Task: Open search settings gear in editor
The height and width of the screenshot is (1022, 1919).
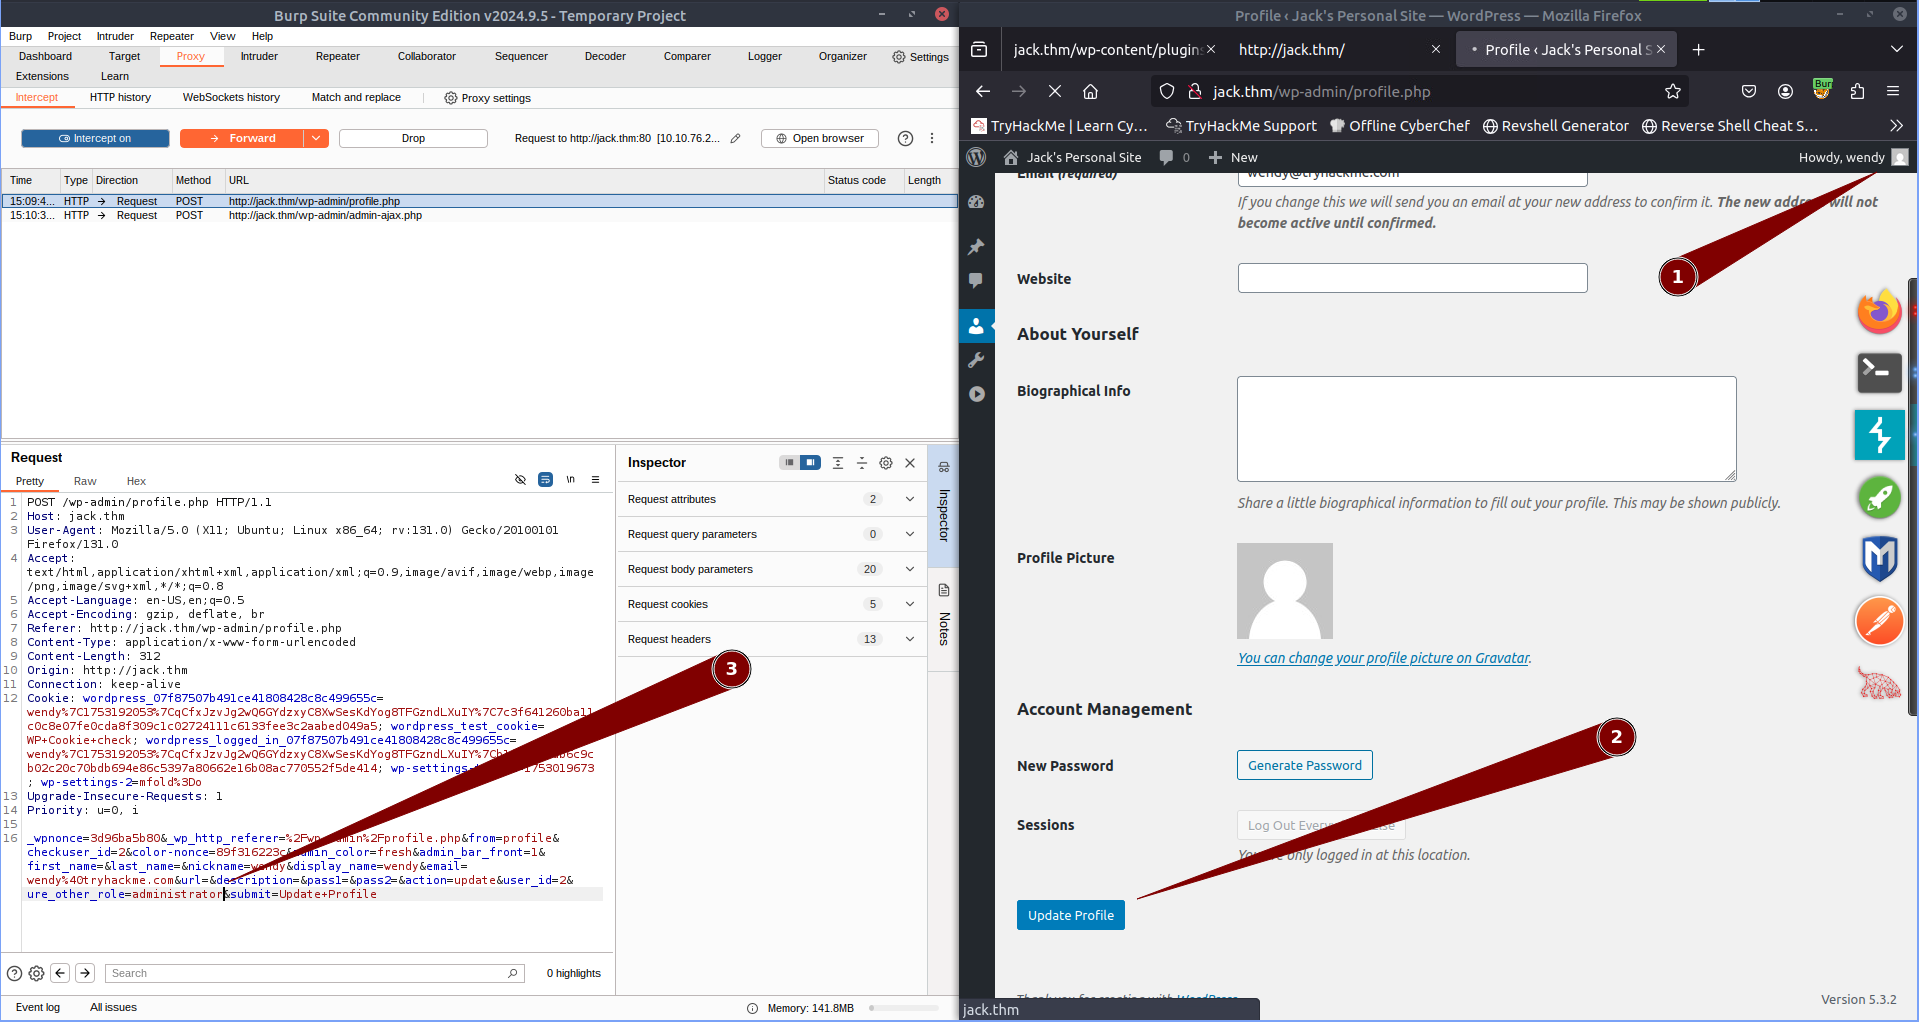Action: click(x=36, y=973)
